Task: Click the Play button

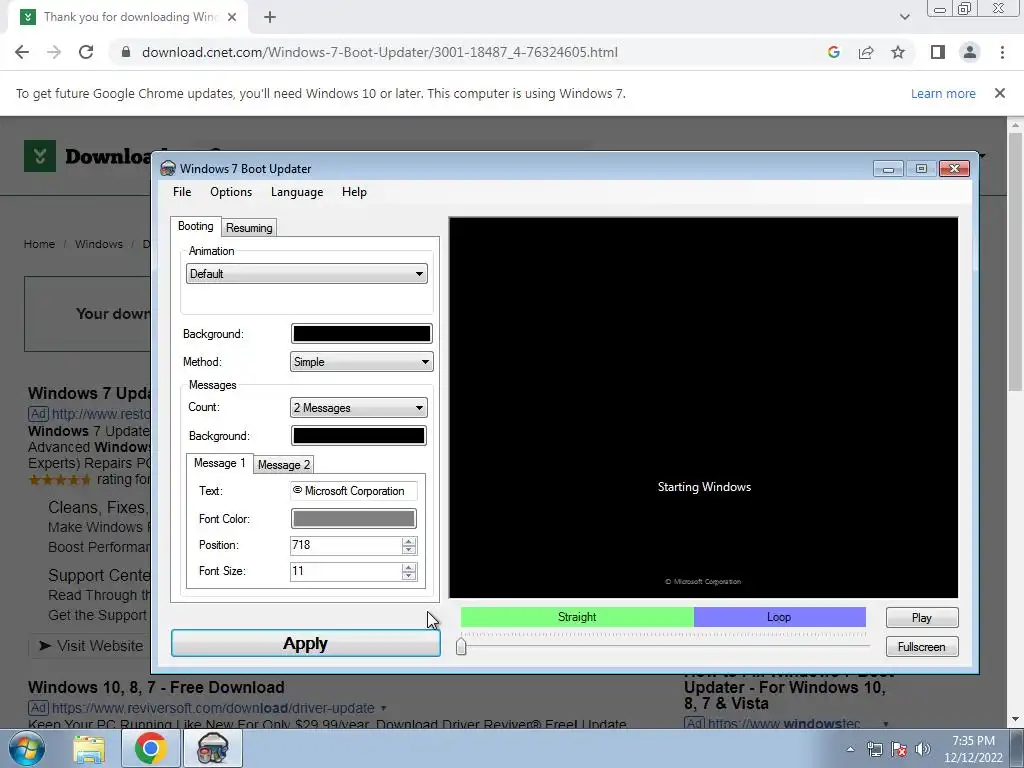Action: click(x=922, y=618)
